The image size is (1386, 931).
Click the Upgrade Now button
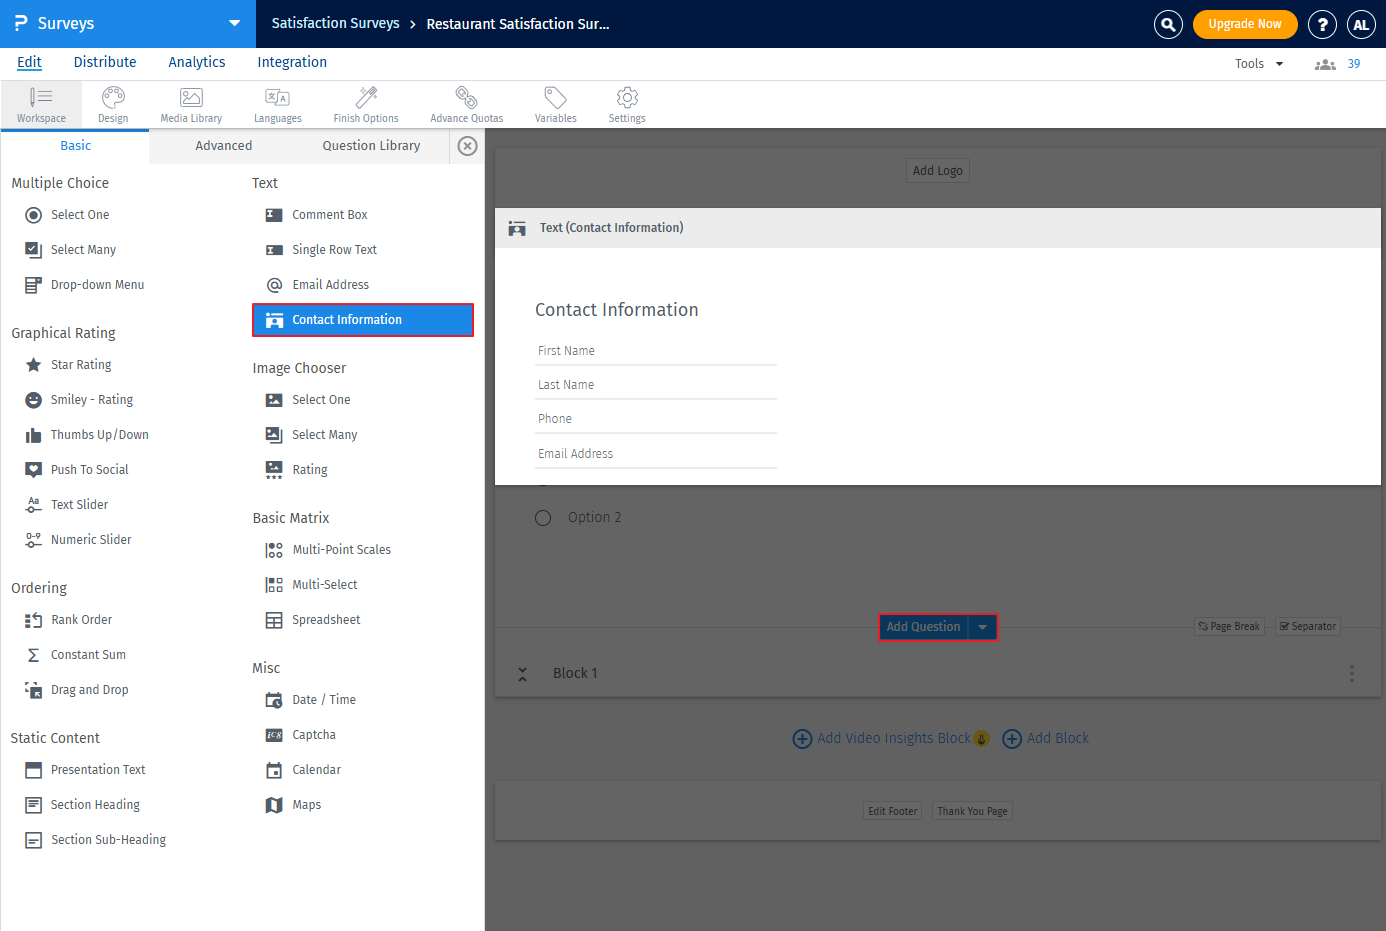(1244, 24)
